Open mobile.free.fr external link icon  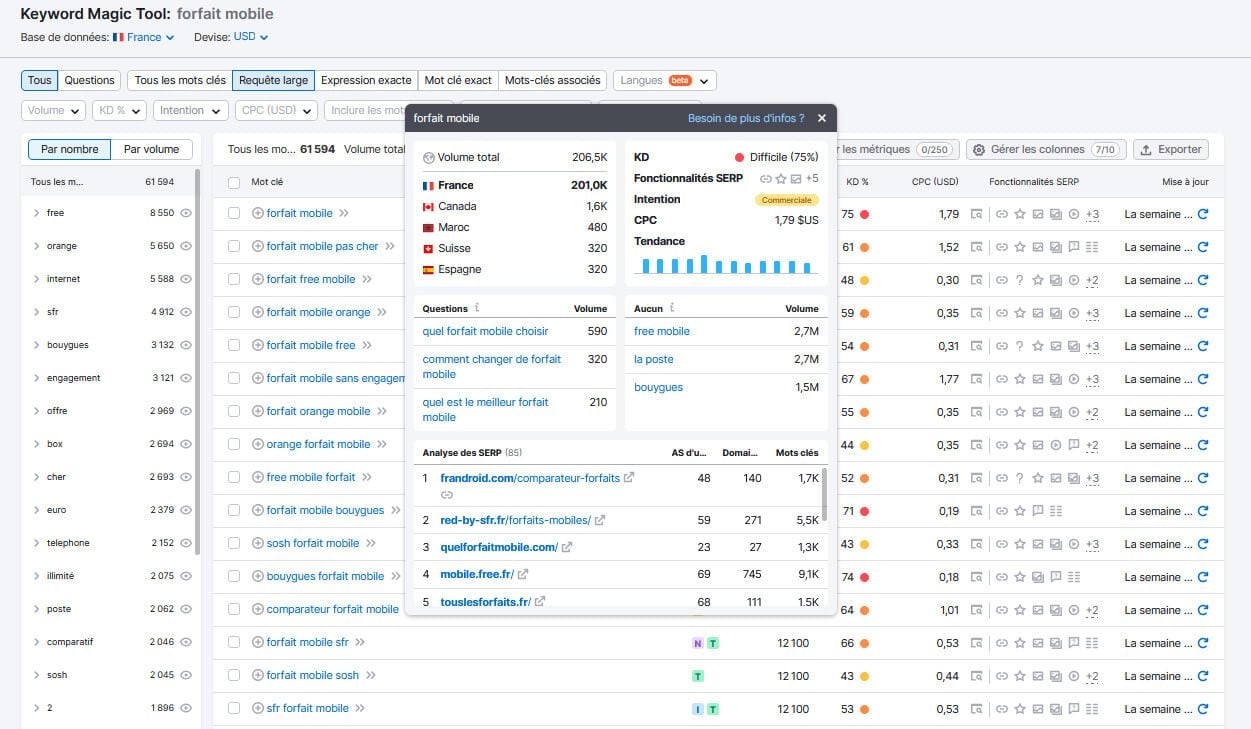click(x=523, y=574)
